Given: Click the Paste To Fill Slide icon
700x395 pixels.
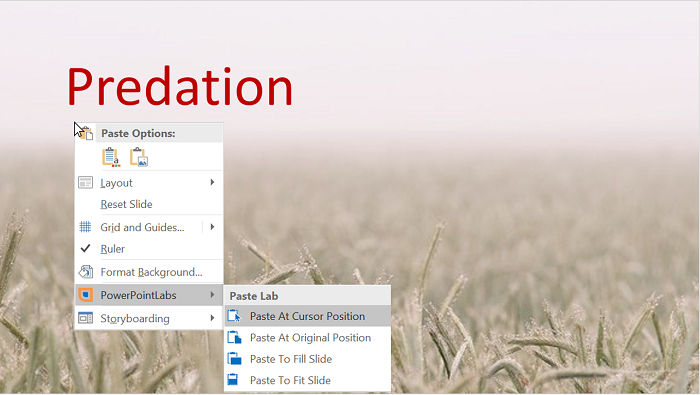Looking at the screenshot, I should (234, 359).
